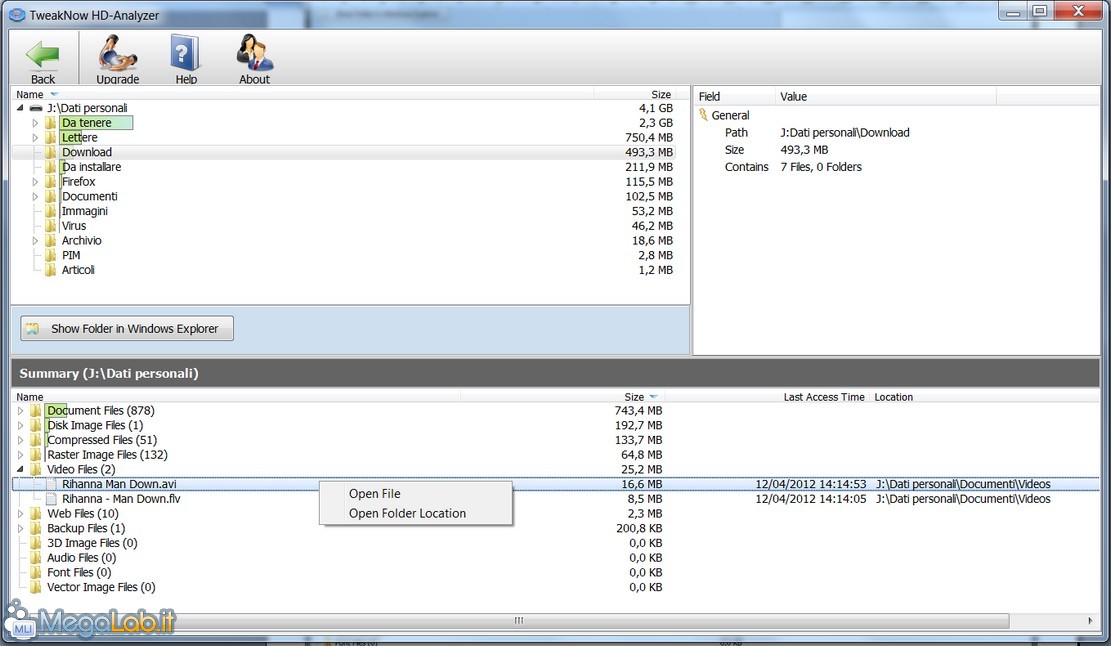Click the Value column header

tap(886, 96)
